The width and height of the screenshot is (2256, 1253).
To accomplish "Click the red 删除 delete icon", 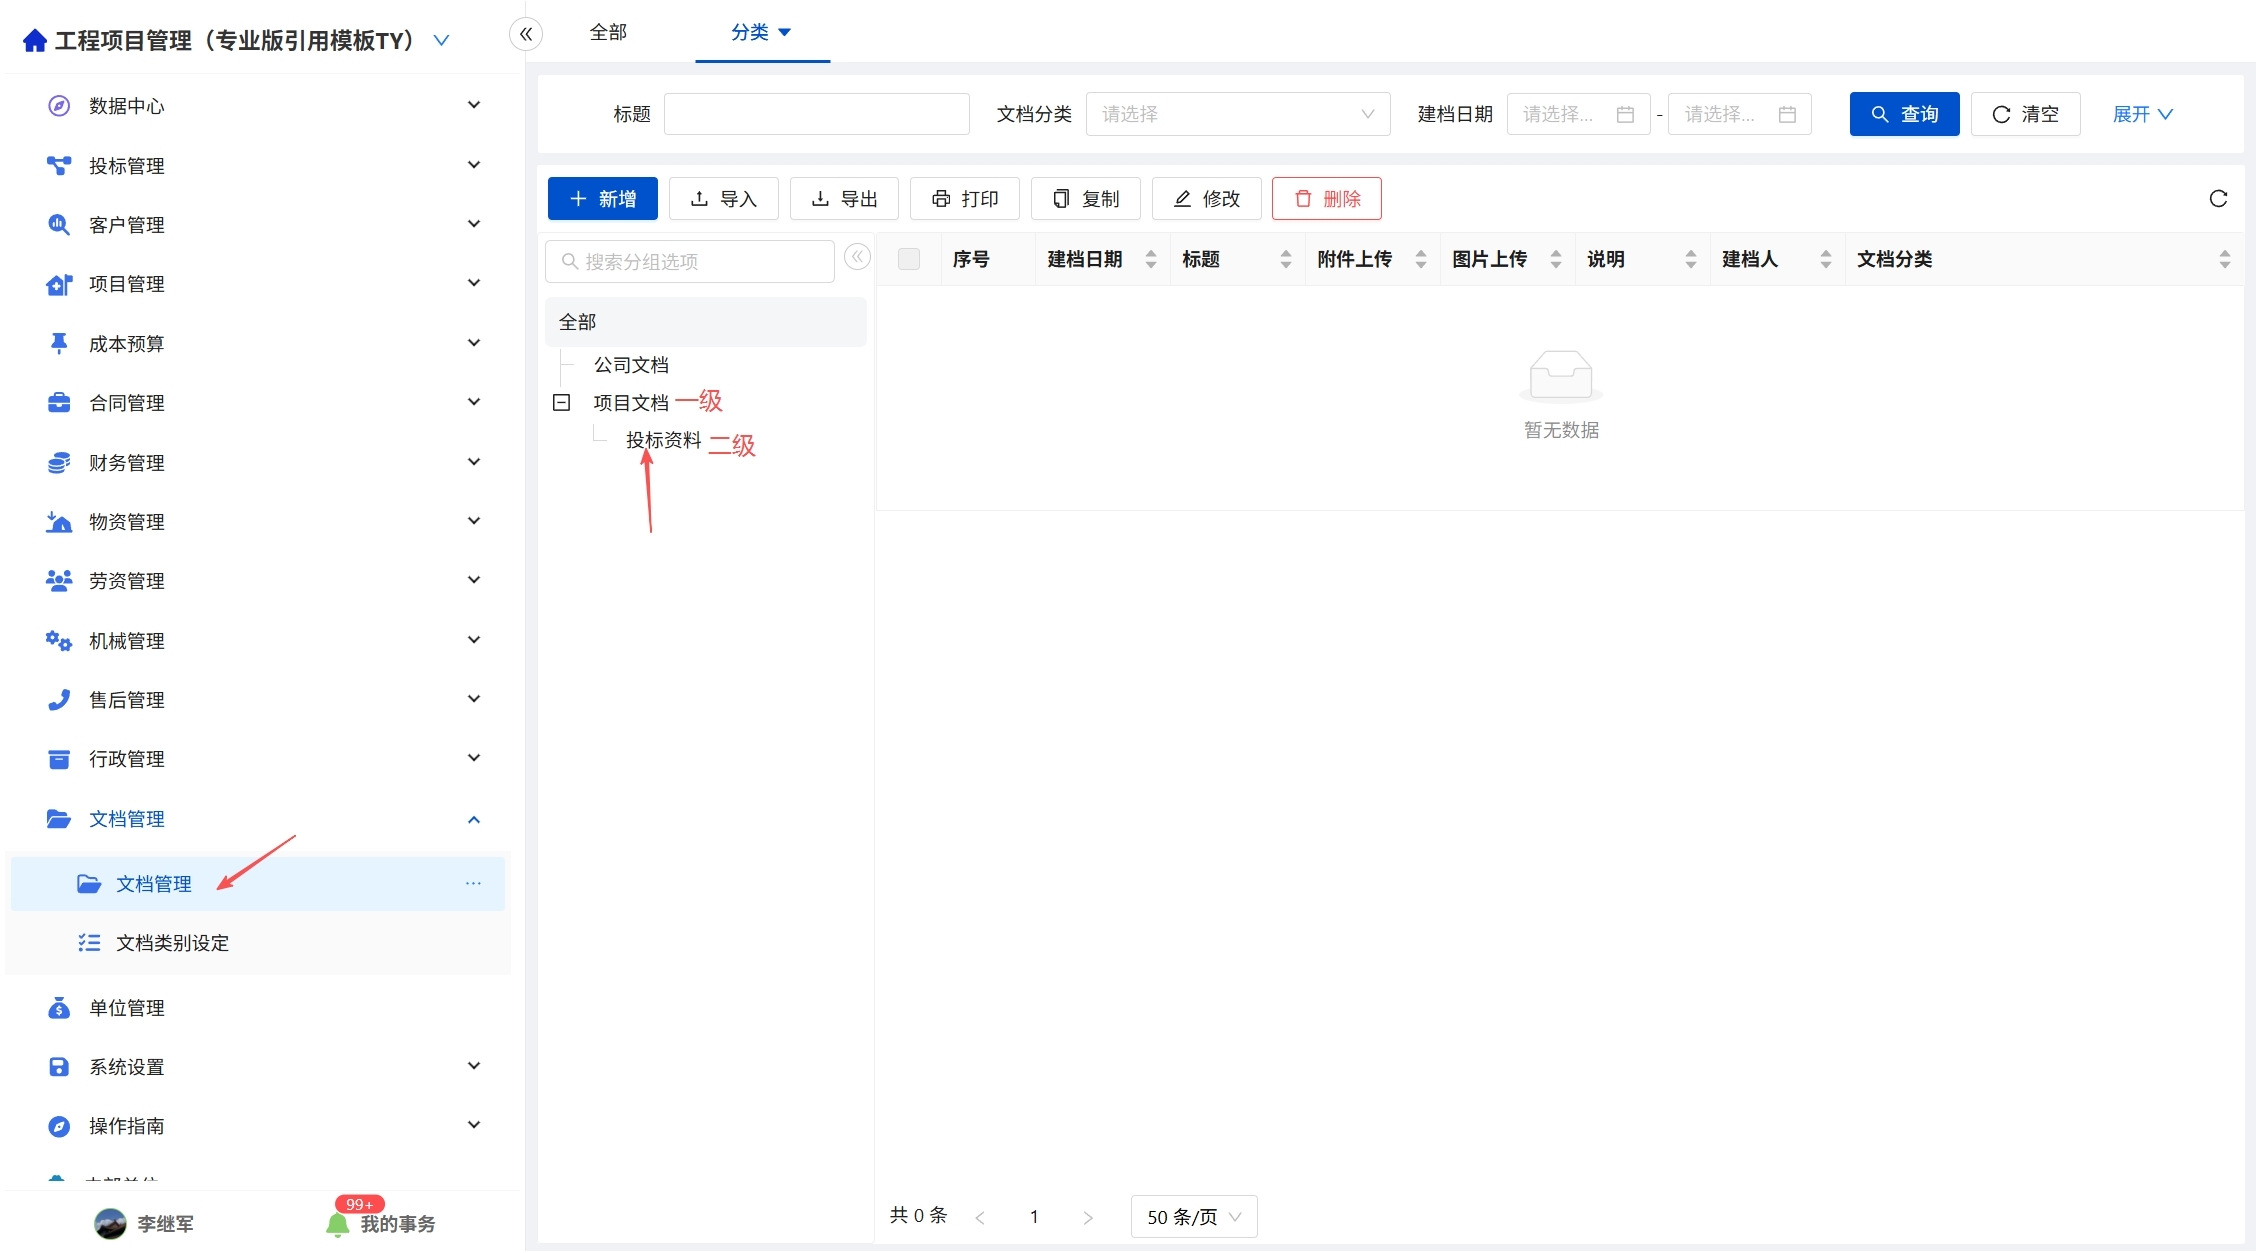I will [1303, 198].
